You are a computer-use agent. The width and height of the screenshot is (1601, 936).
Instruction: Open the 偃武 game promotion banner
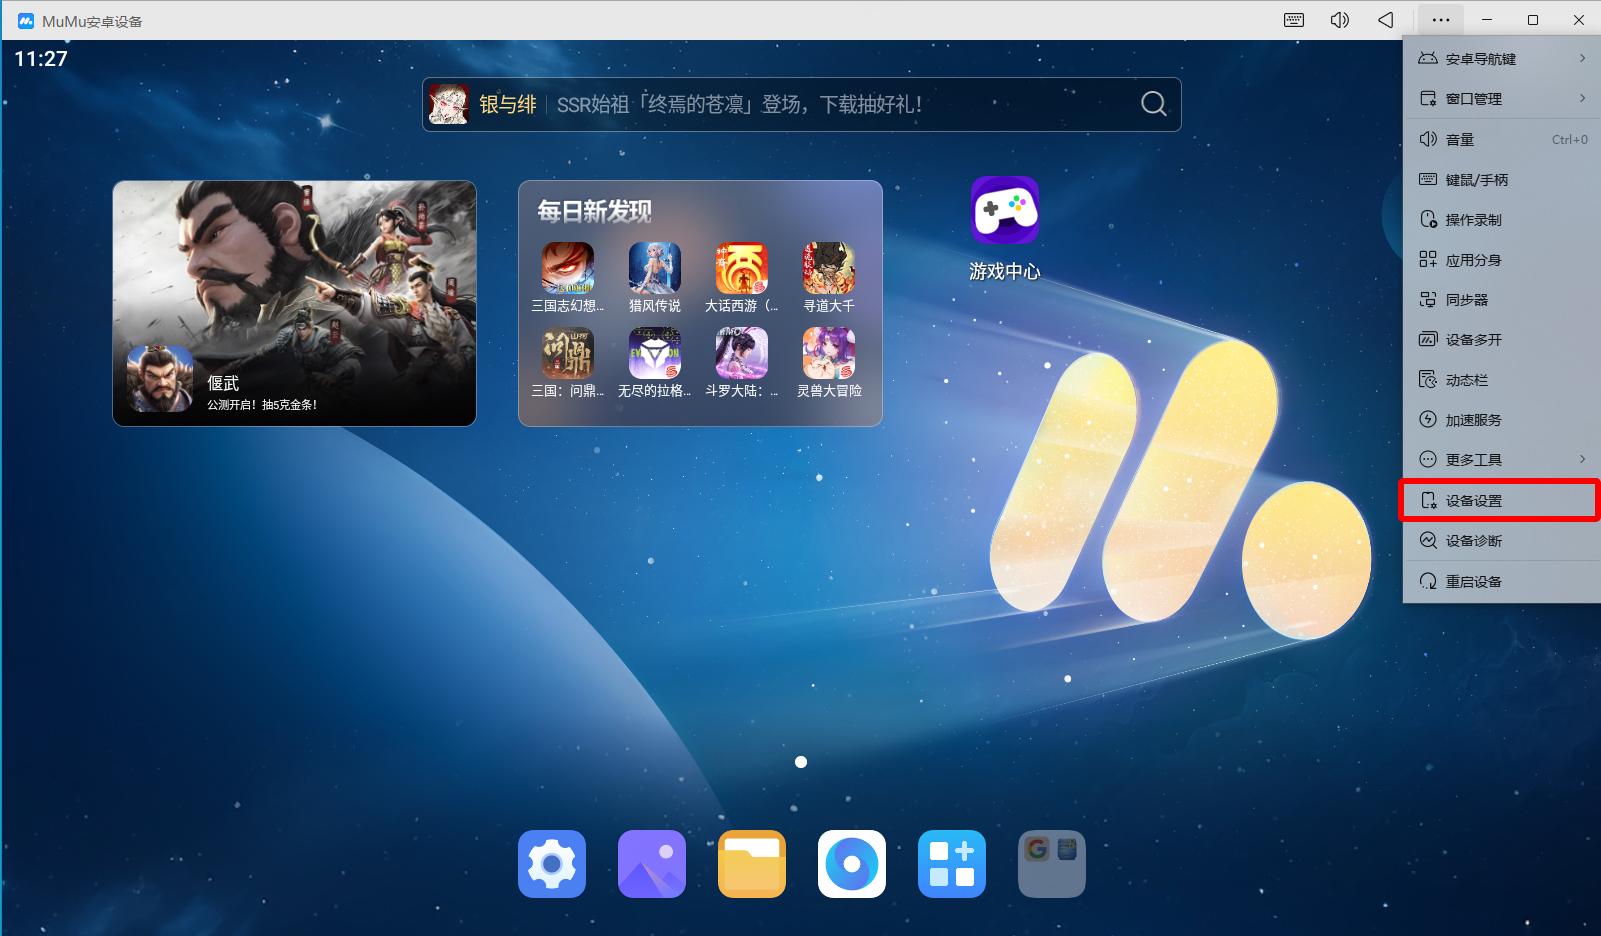coord(294,303)
